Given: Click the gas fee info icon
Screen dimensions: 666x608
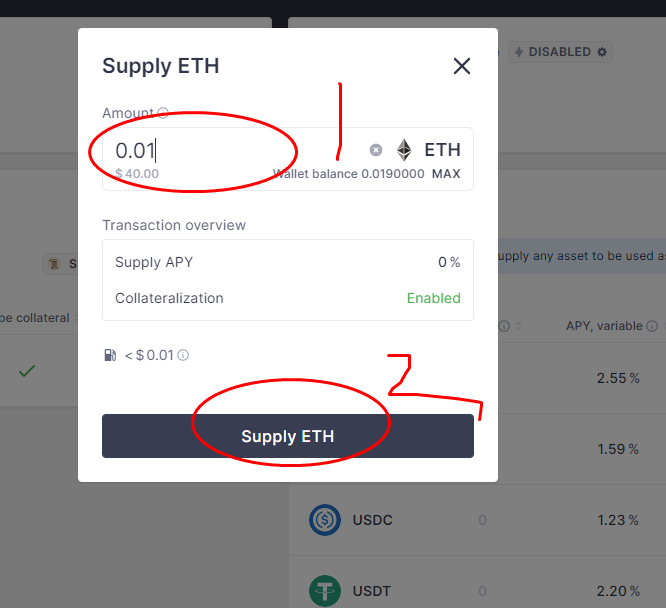Looking at the screenshot, I should 183,355.
